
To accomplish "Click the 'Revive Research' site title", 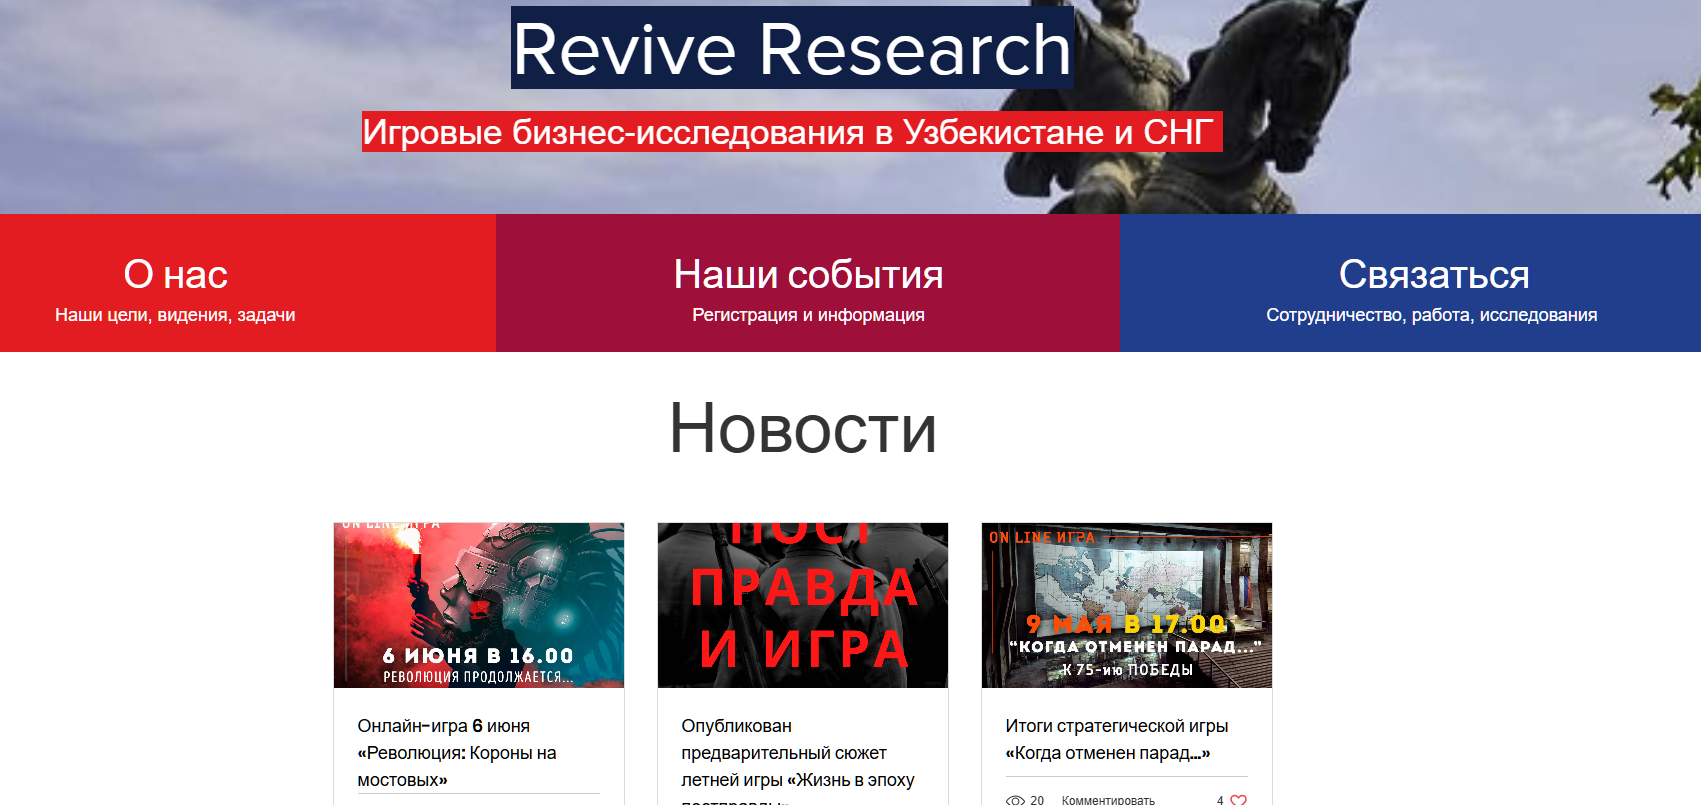I will tap(791, 48).
